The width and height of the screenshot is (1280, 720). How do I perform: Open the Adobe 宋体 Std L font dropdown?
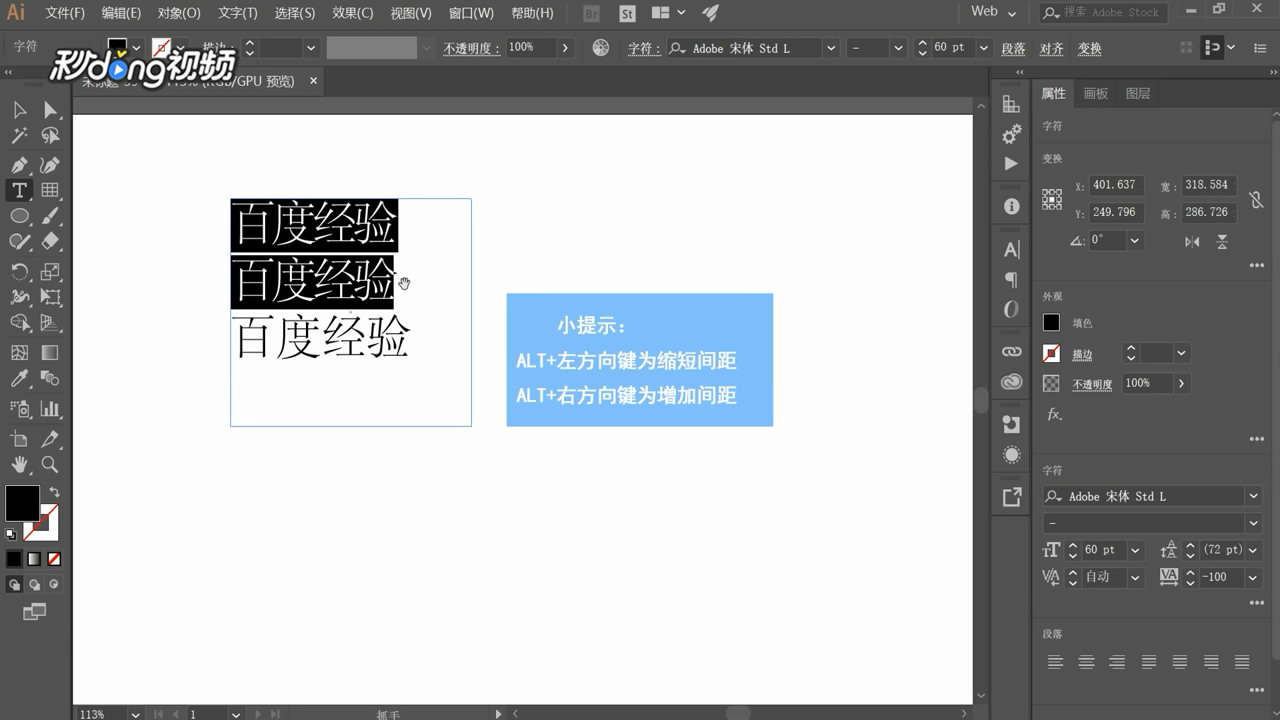tap(1252, 496)
